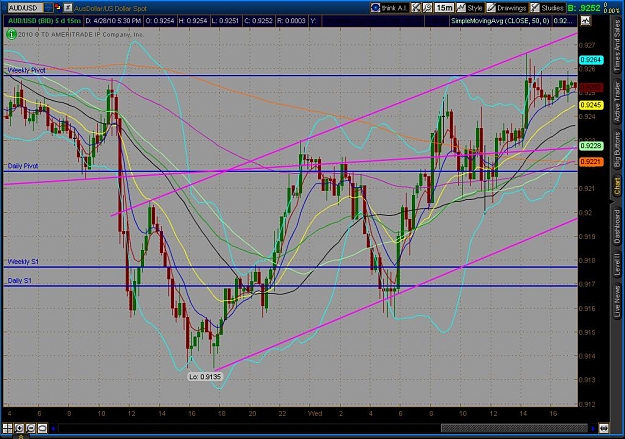The width and height of the screenshot is (625, 439).
Task: Click the magnifier zoom tool icon
Action: click(427, 8)
